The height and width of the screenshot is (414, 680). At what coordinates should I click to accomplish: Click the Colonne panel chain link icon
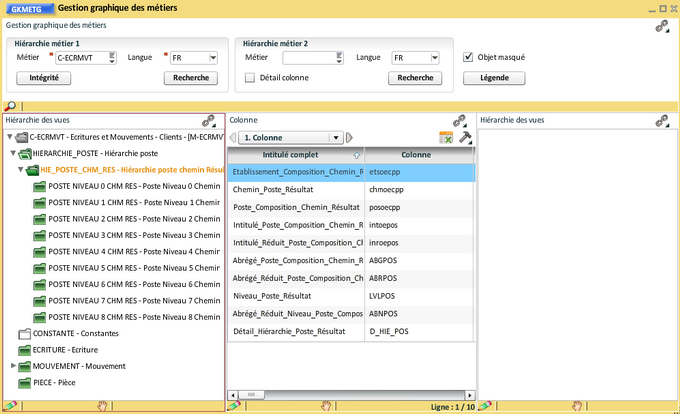point(459,120)
